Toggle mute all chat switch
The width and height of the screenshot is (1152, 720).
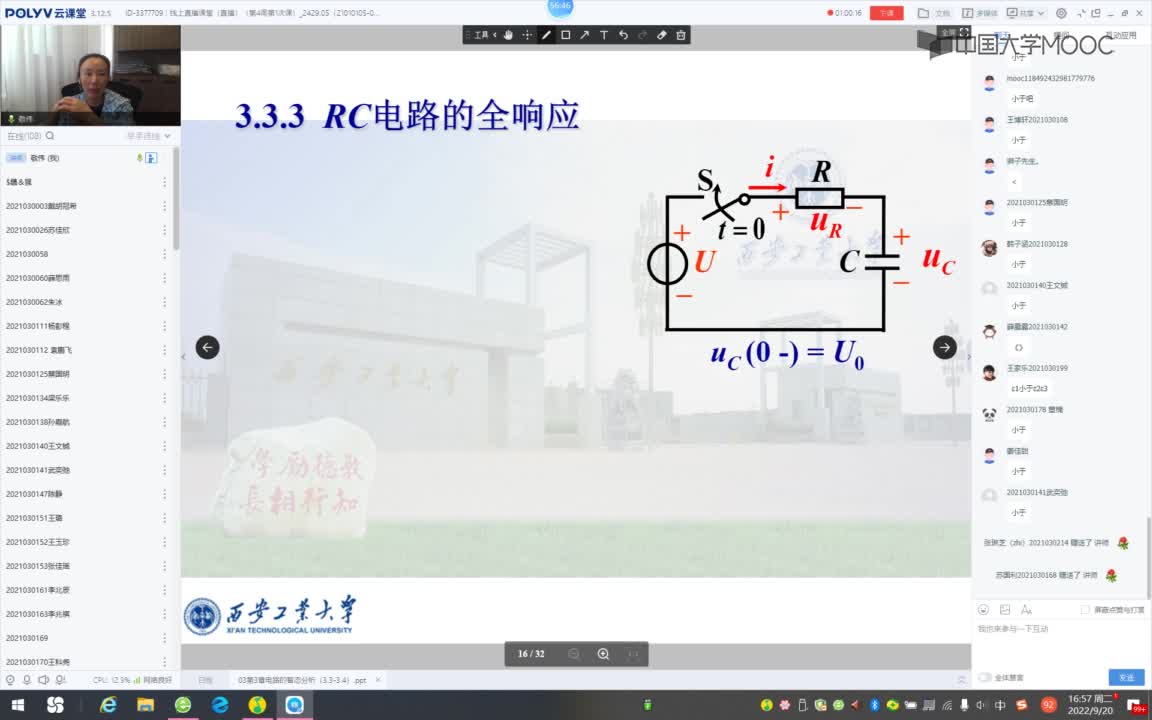click(985, 677)
